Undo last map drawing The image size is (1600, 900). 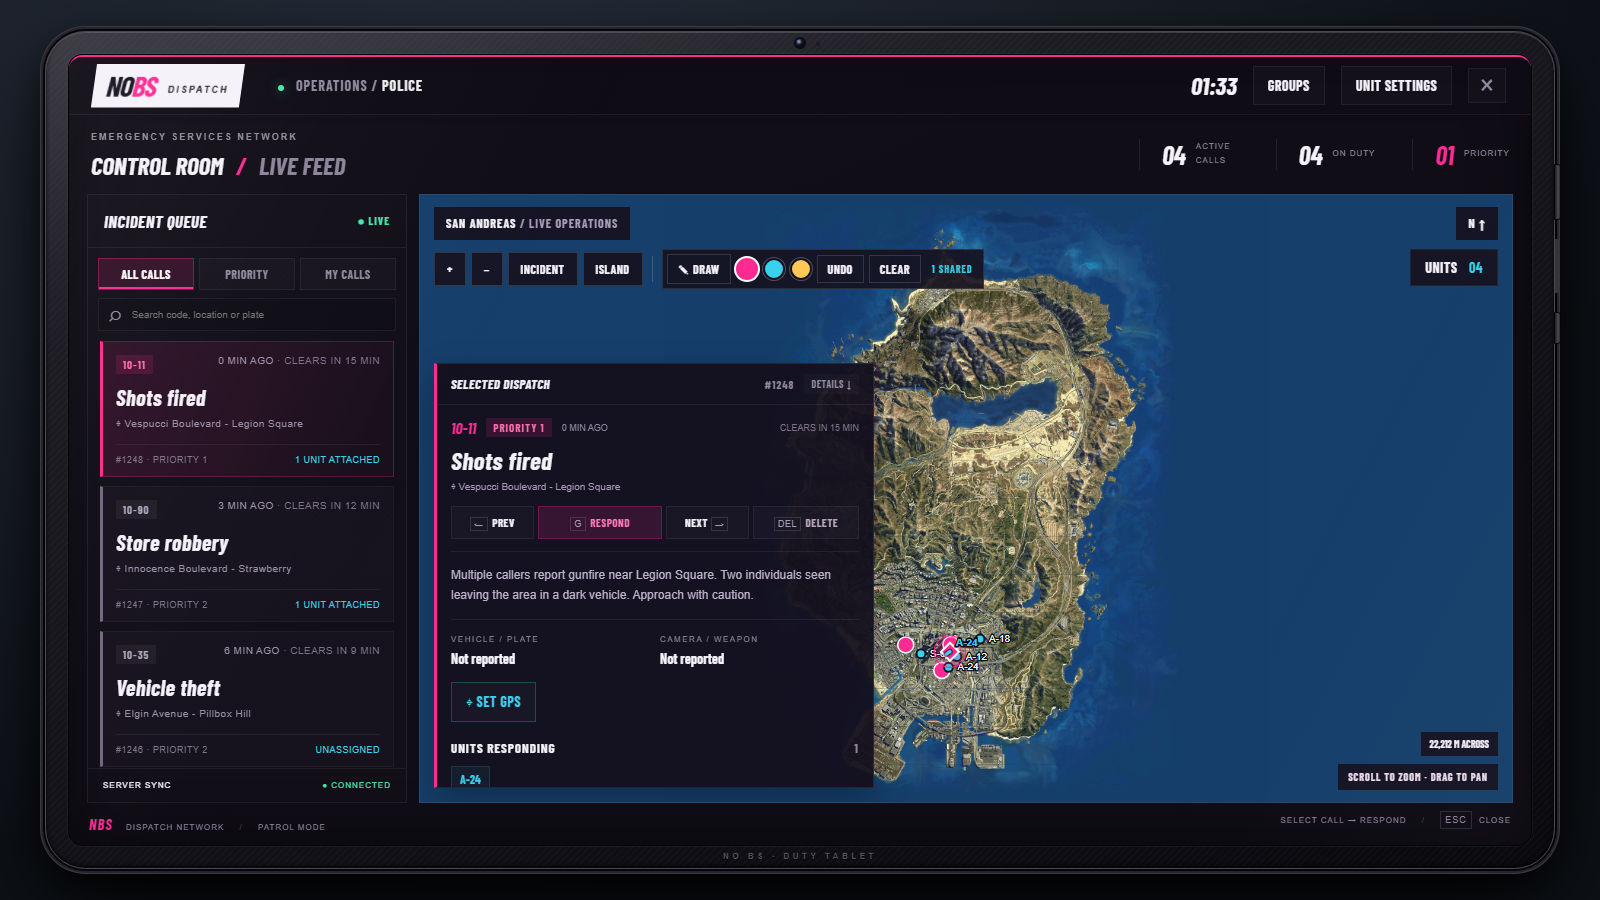click(840, 269)
